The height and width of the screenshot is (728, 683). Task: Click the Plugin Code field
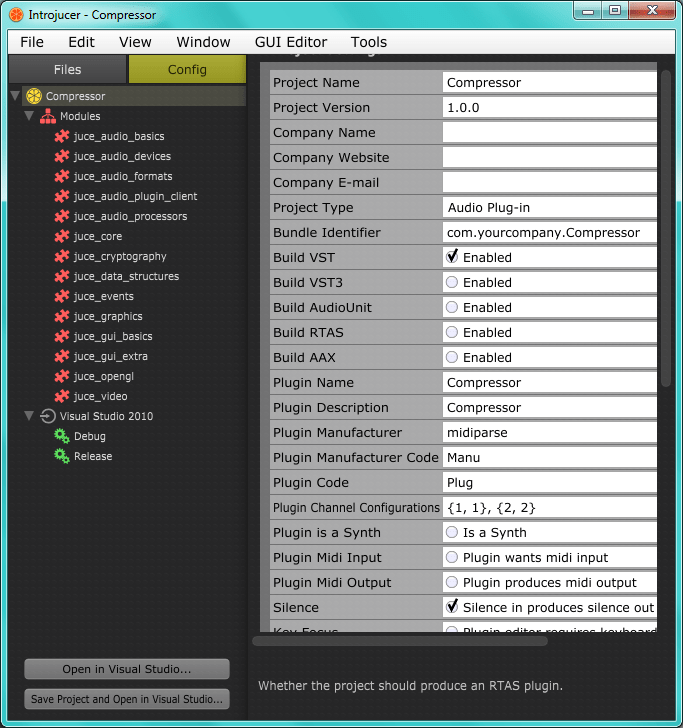pyautogui.click(x=550, y=483)
